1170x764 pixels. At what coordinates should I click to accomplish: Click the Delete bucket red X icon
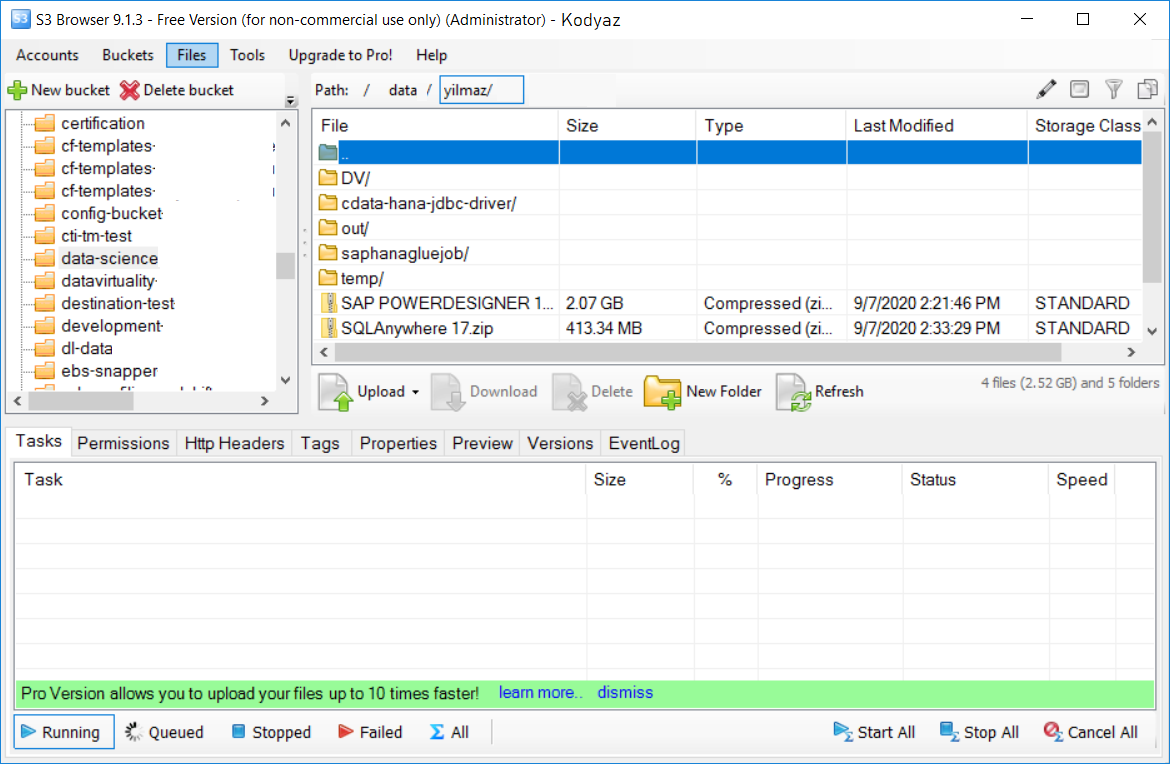click(x=130, y=90)
